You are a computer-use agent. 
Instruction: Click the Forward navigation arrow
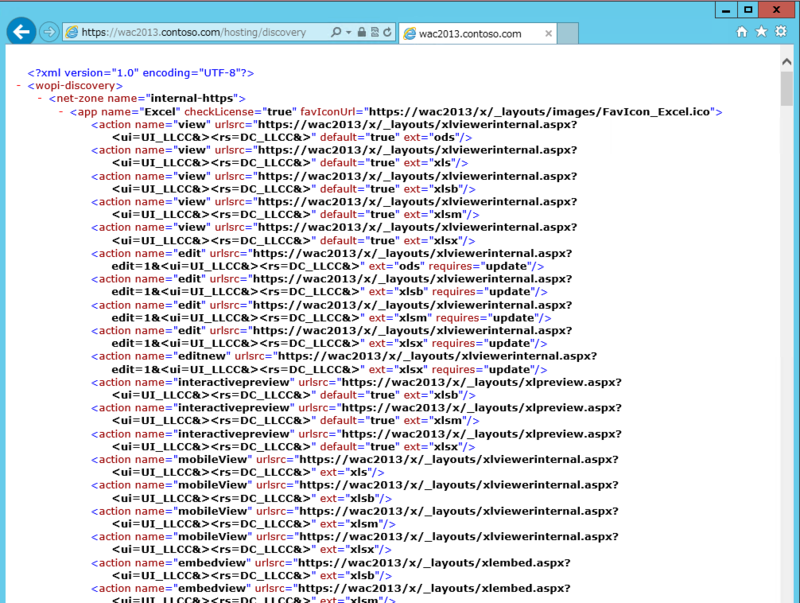tap(49, 32)
